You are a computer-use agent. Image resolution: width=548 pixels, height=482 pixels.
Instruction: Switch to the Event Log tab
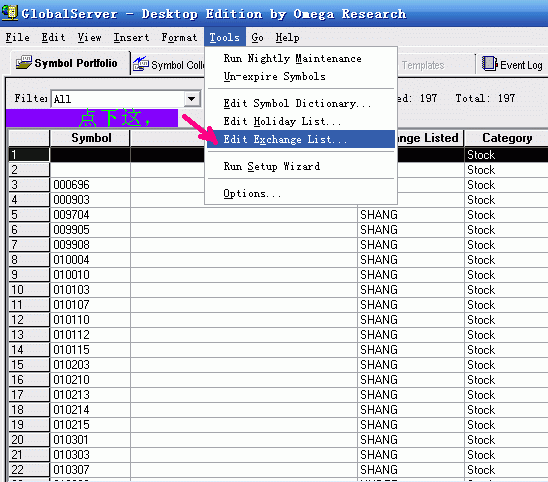[x=512, y=65]
